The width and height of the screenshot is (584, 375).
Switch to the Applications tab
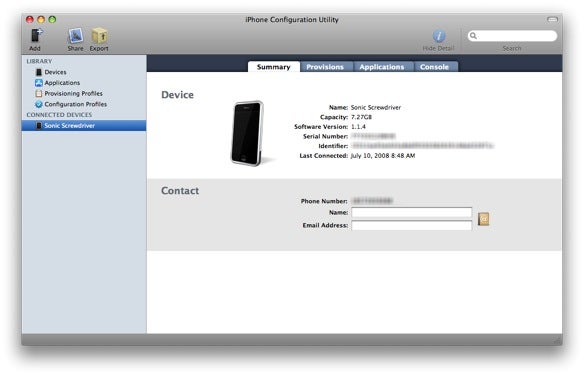[x=382, y=67]
